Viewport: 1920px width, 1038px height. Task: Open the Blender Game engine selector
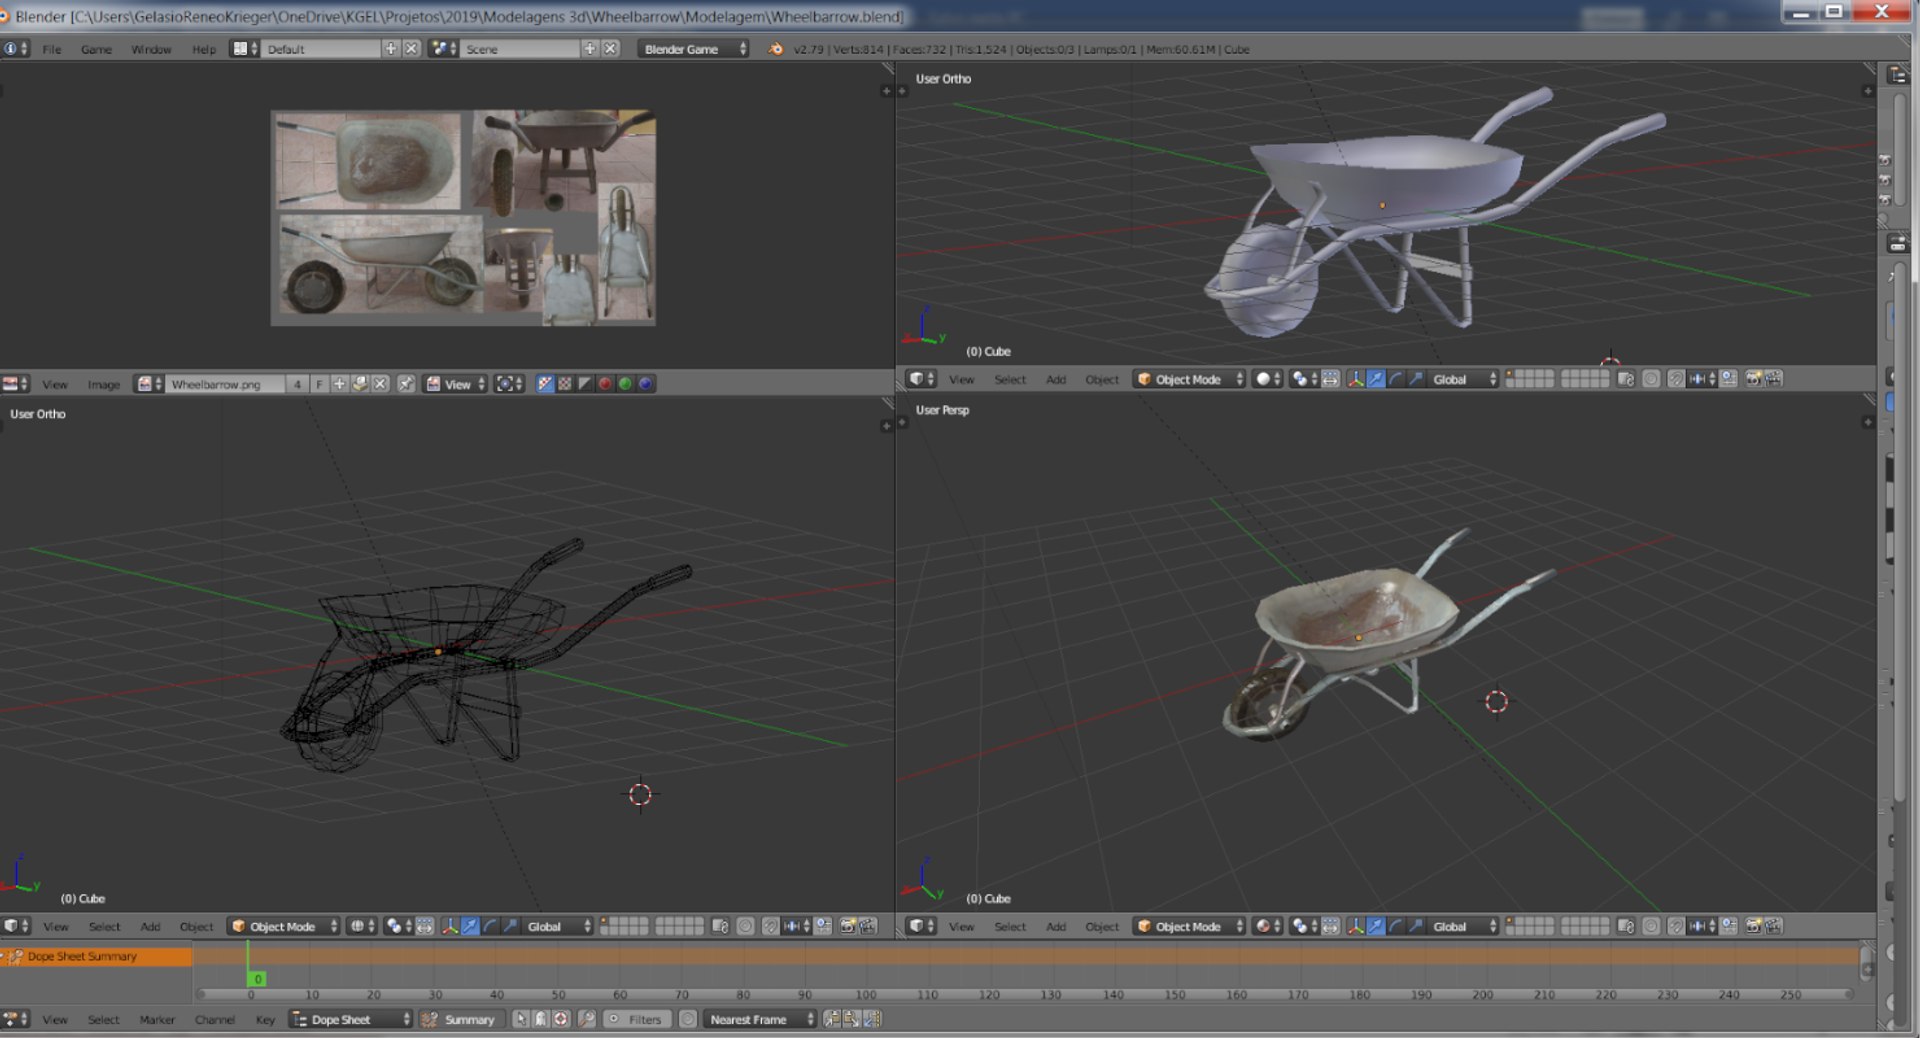[x=694, y=49]
